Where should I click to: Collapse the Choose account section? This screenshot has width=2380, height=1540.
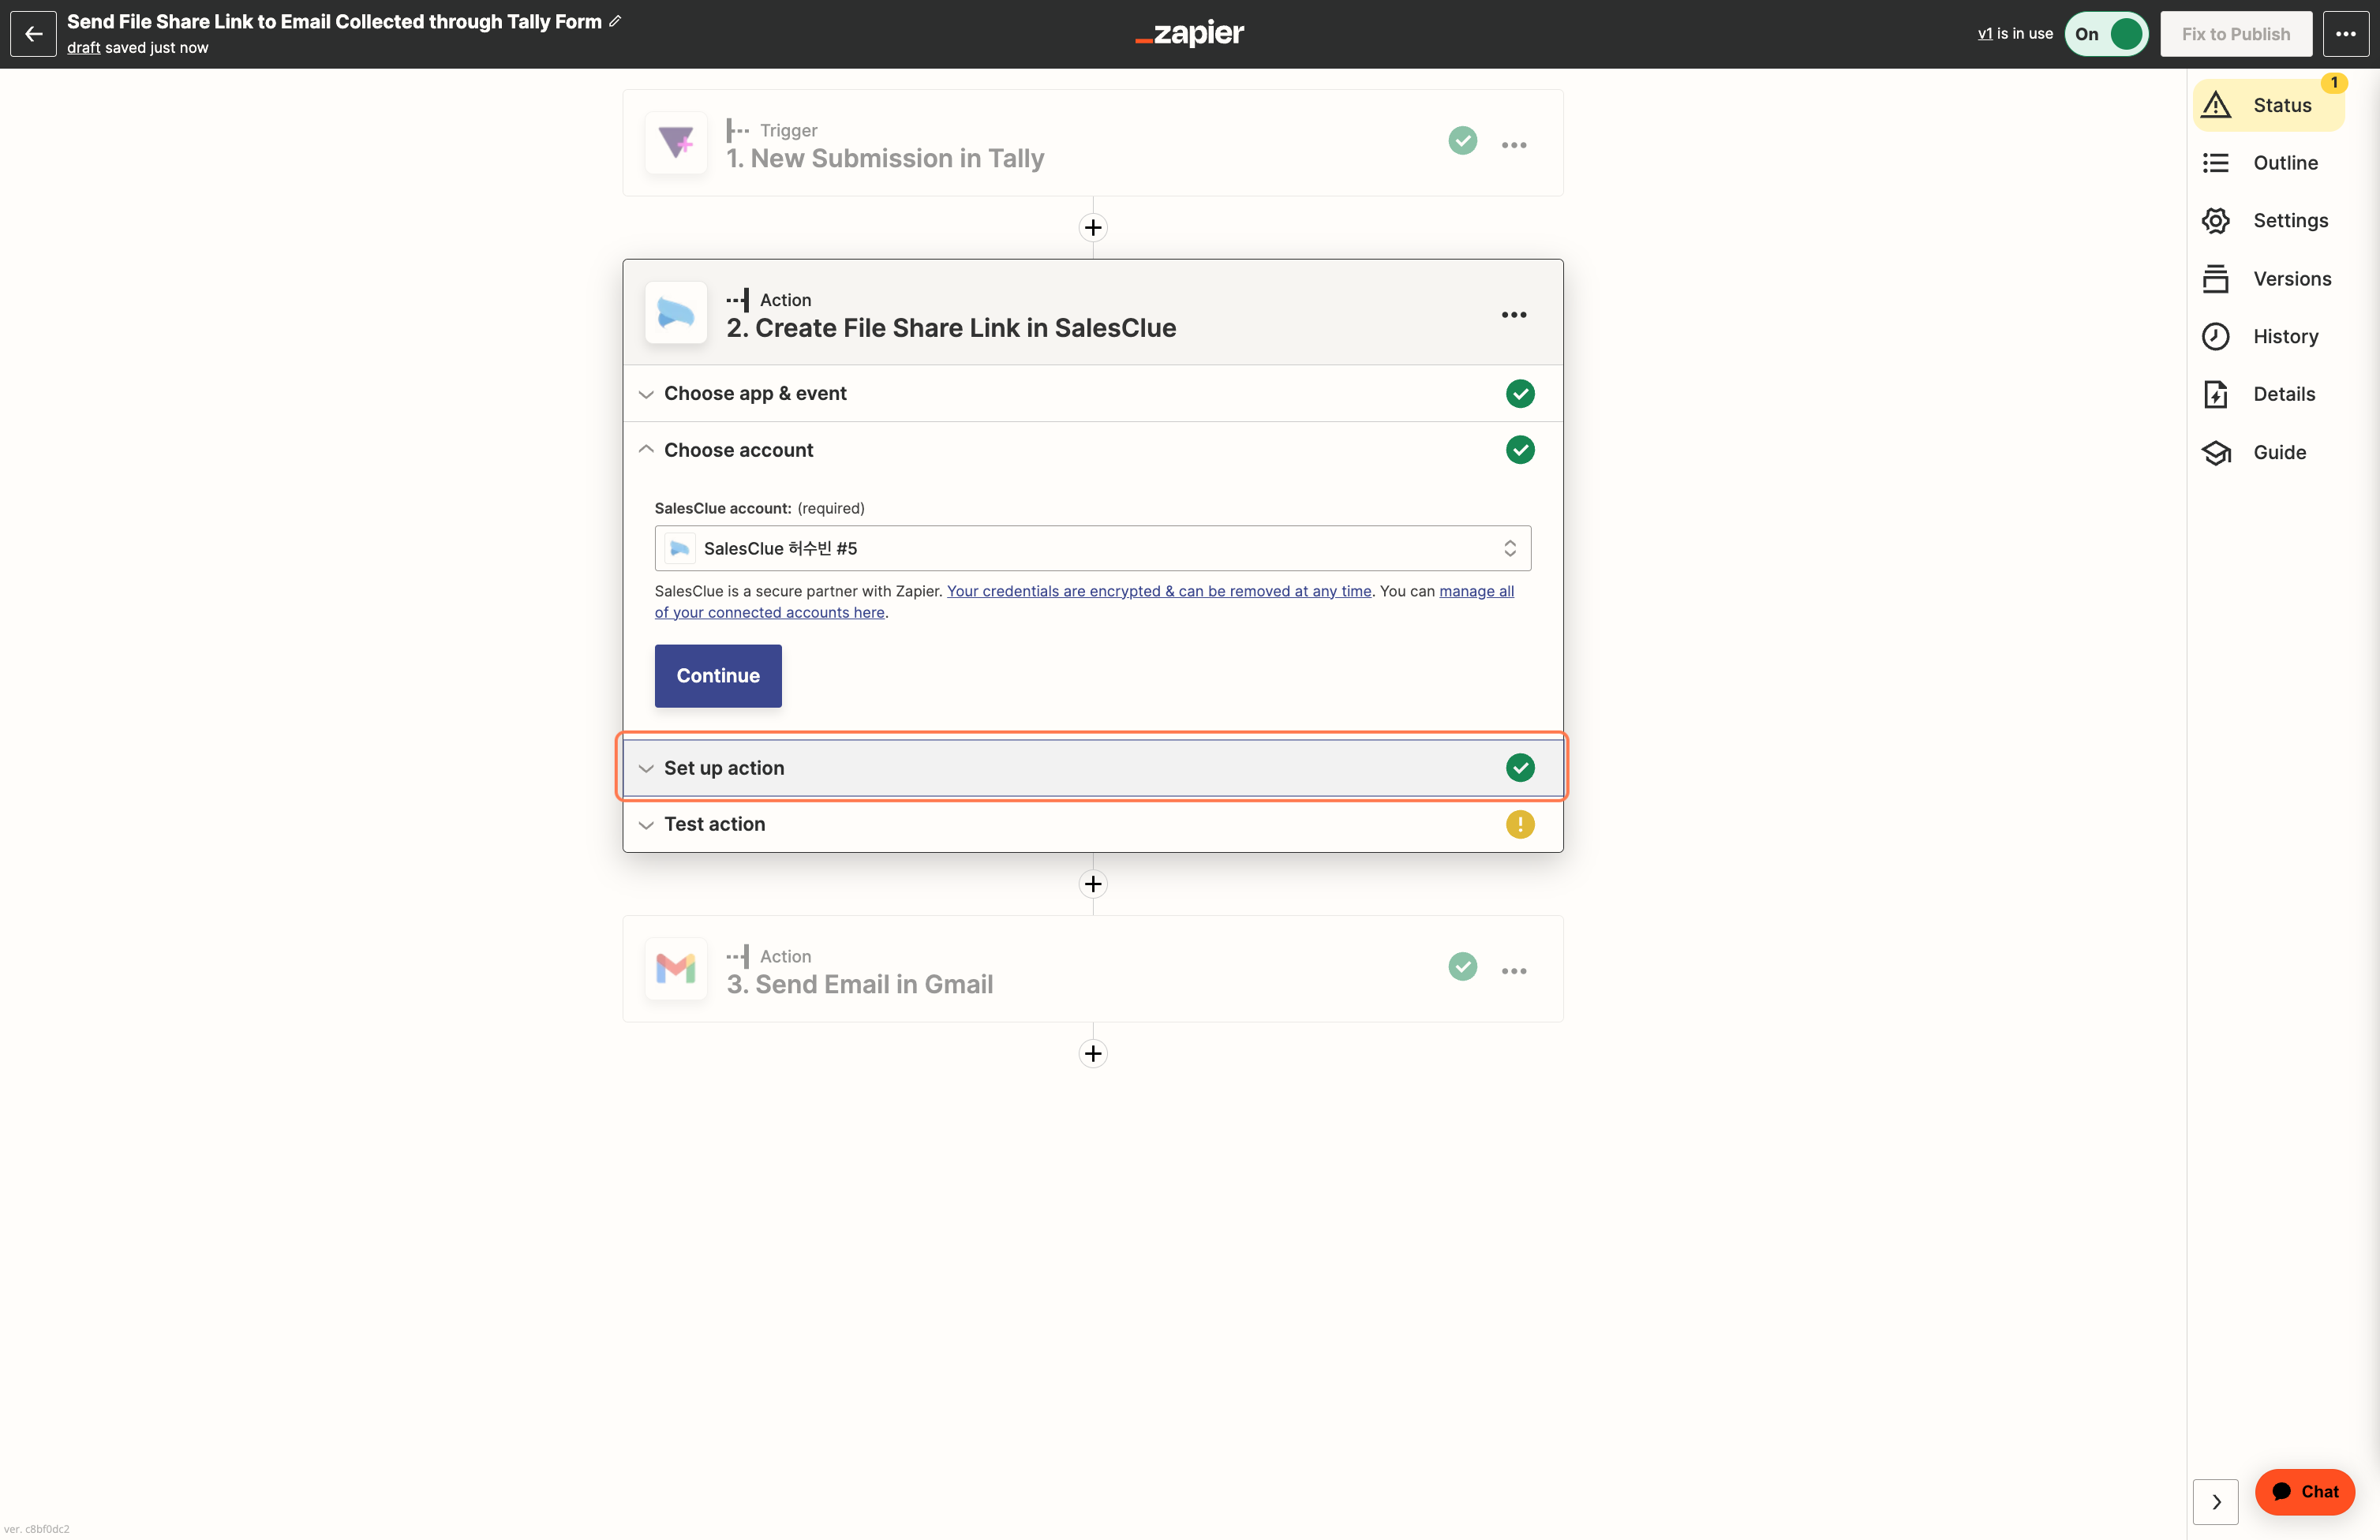pyautogui.click(x=1093, y=450)
